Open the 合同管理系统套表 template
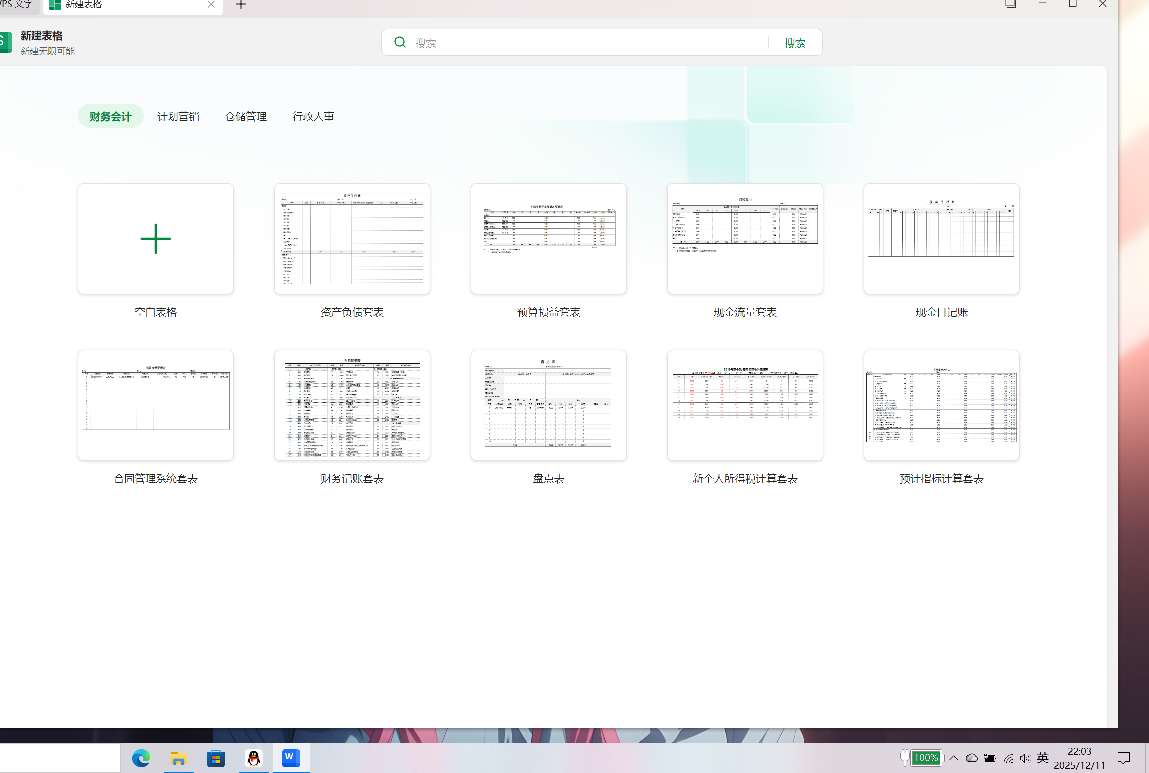The height and width of the screenshot is (773, 1149). pyautogui.click(x=155, y=405)
